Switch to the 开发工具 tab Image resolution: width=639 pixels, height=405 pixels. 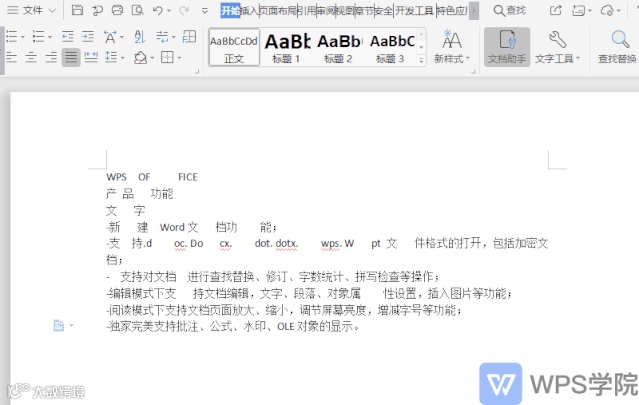[x=414, y=10]
